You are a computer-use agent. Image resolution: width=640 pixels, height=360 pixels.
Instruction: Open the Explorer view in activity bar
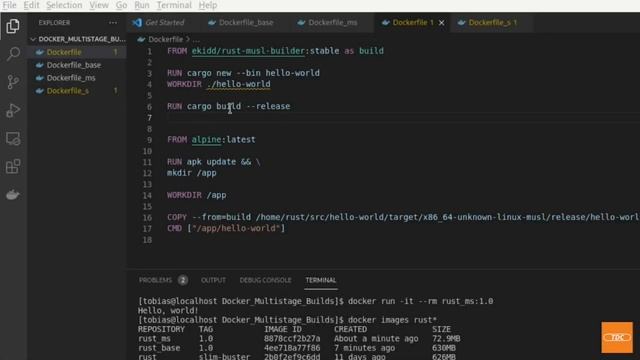(x=13, y=26)
